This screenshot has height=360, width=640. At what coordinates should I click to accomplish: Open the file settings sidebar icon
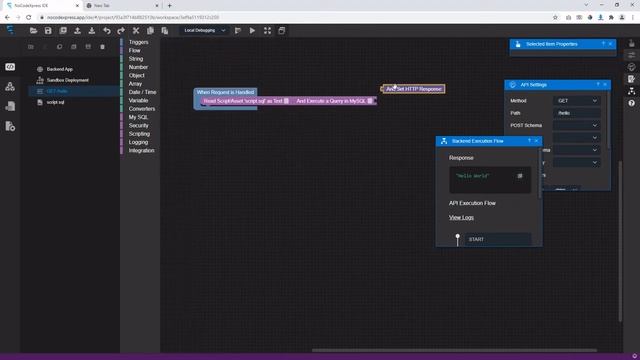[10, 126]
